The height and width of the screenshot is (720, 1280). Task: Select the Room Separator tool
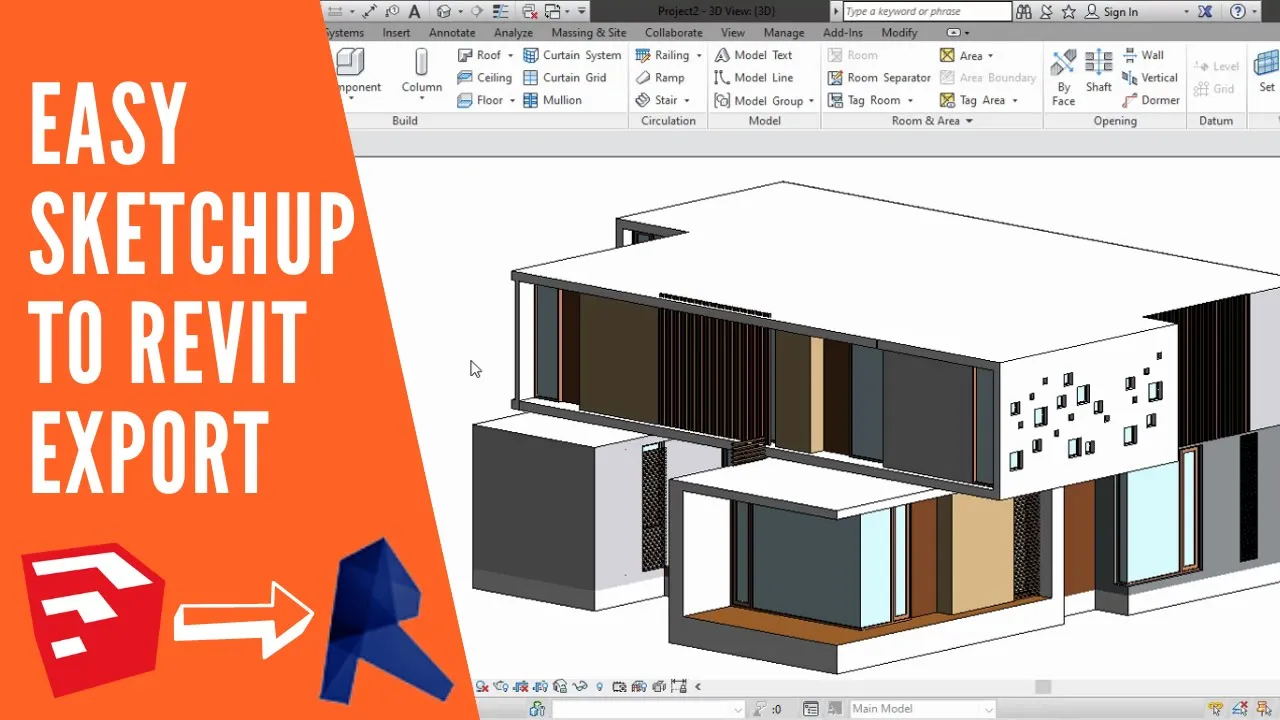[879, 77]
